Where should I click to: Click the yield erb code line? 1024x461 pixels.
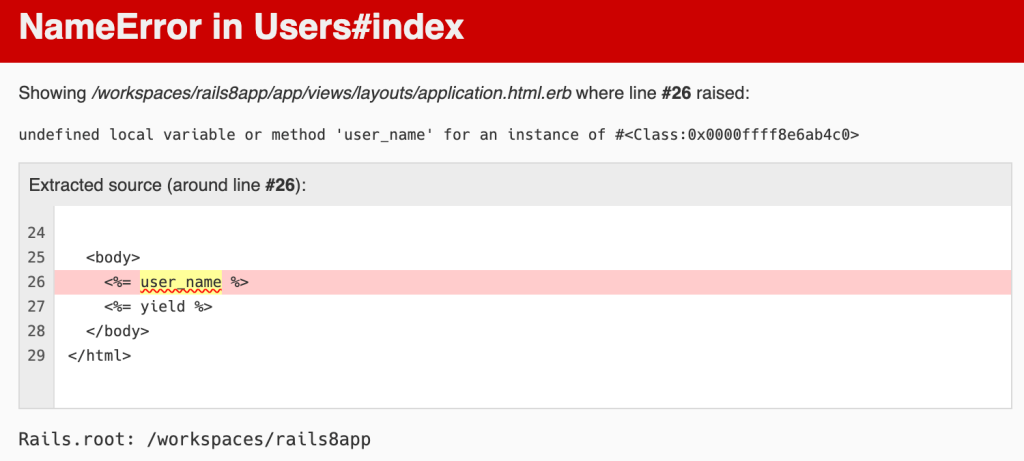[x=158, y=306]
